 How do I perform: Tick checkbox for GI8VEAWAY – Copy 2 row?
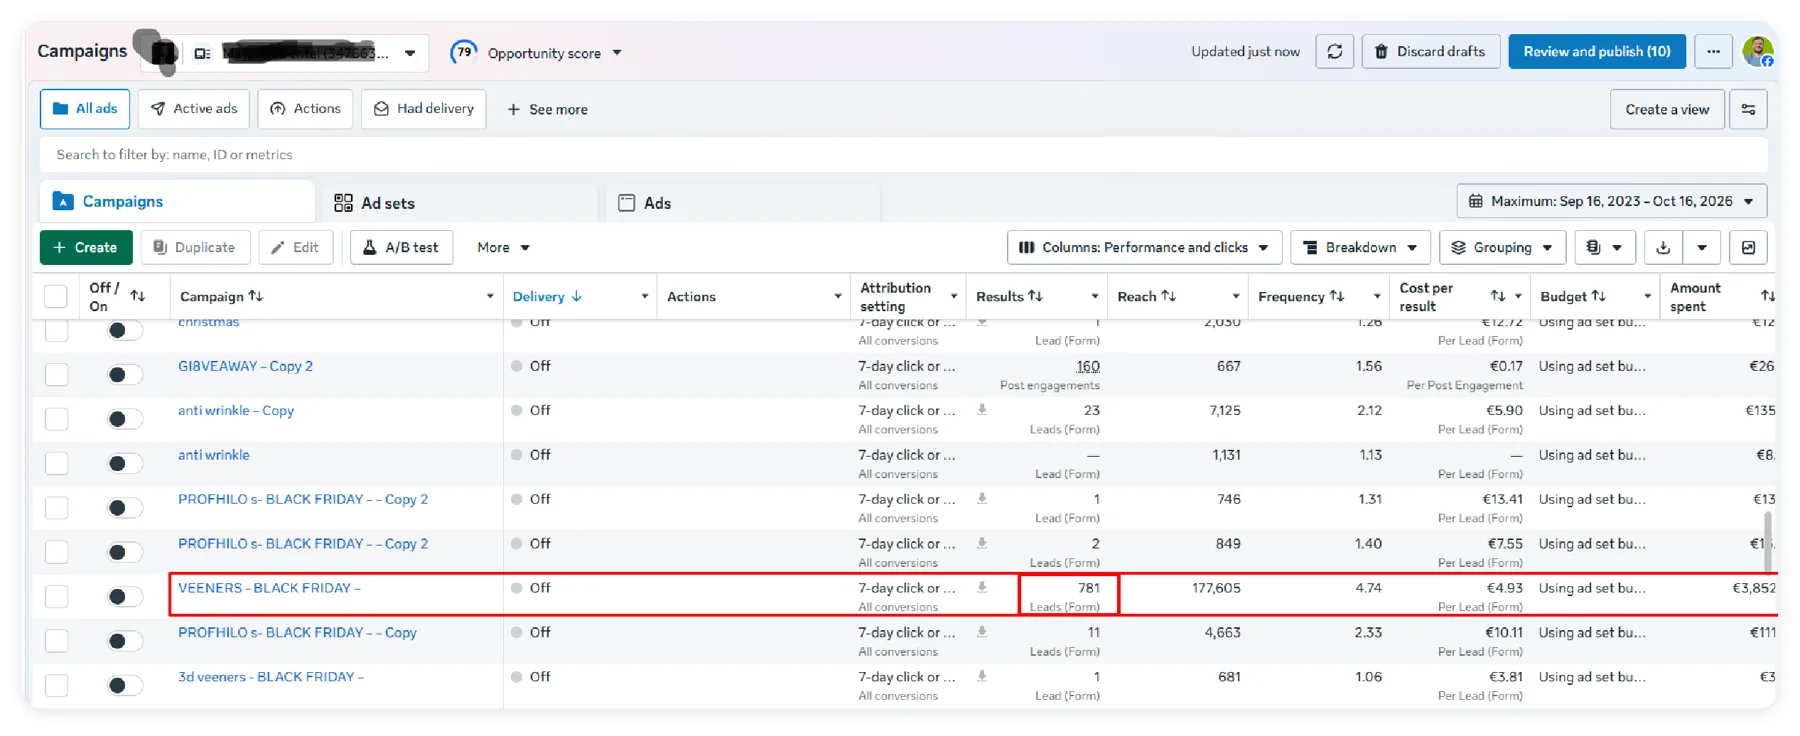tap(56, 374)
